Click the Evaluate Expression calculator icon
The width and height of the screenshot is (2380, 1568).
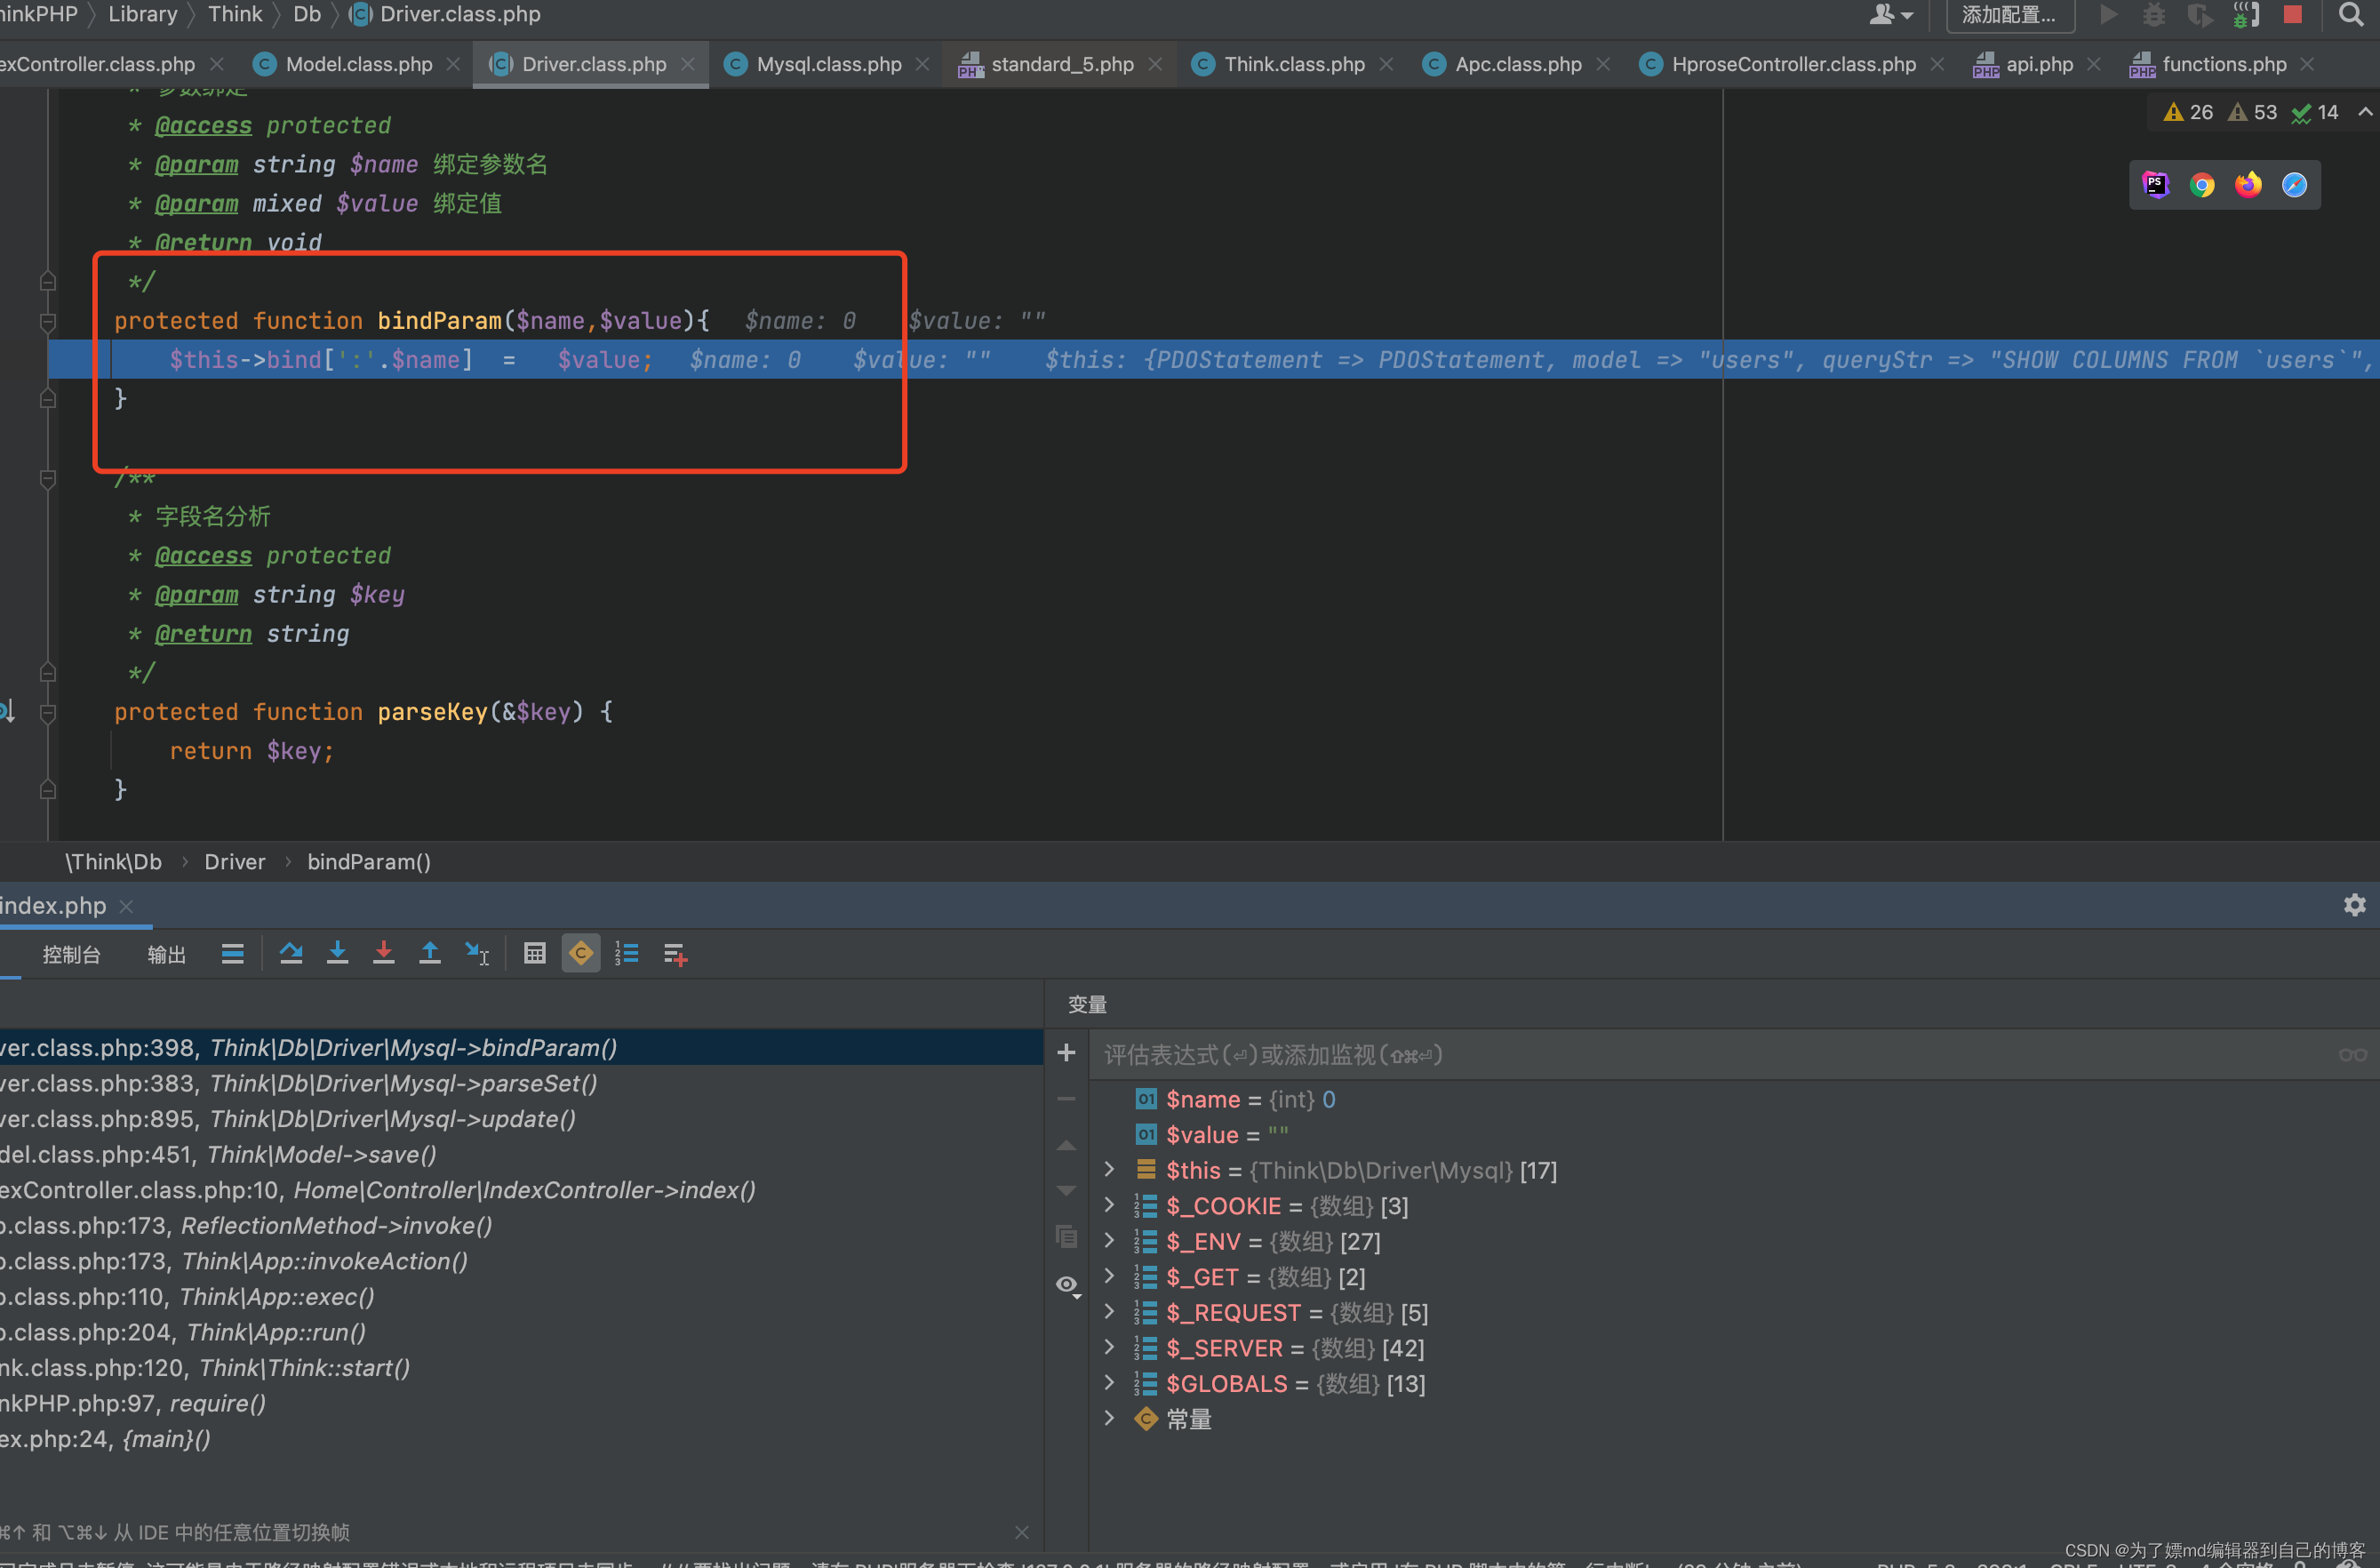click(x=535, y=954)
